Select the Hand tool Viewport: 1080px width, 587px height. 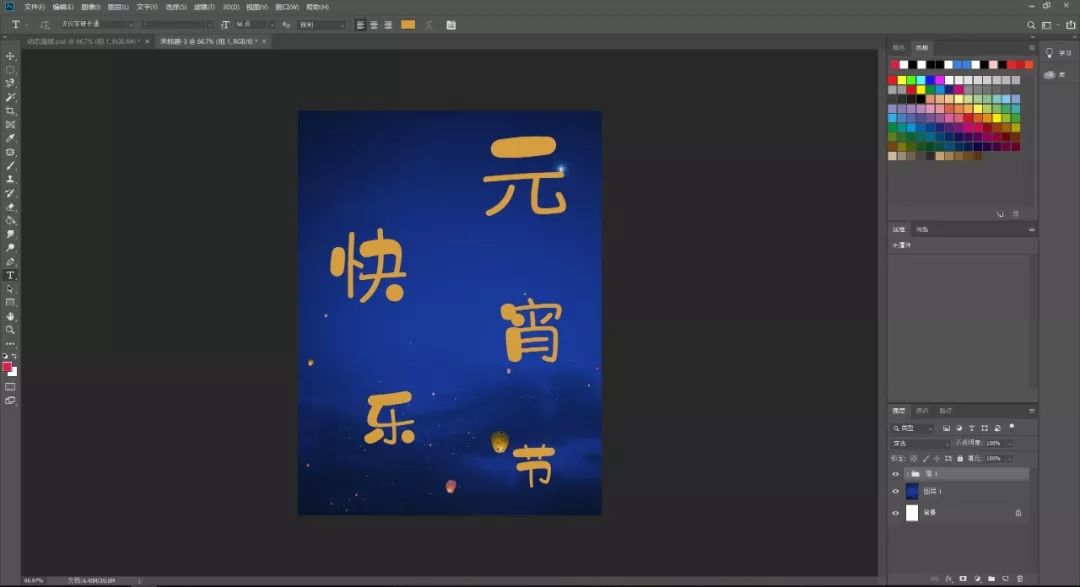point(11,316)
